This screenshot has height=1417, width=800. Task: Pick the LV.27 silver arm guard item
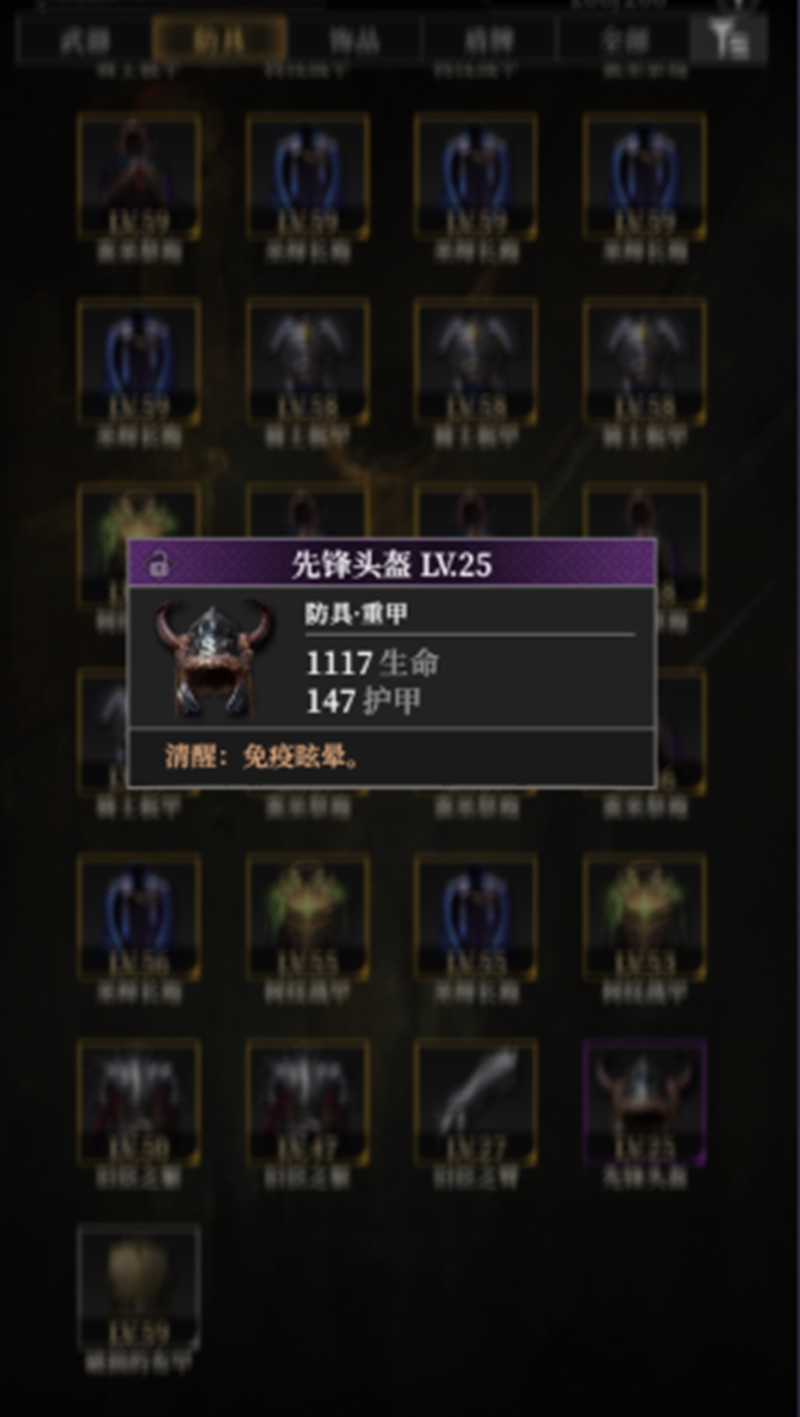pos(476,1102)
